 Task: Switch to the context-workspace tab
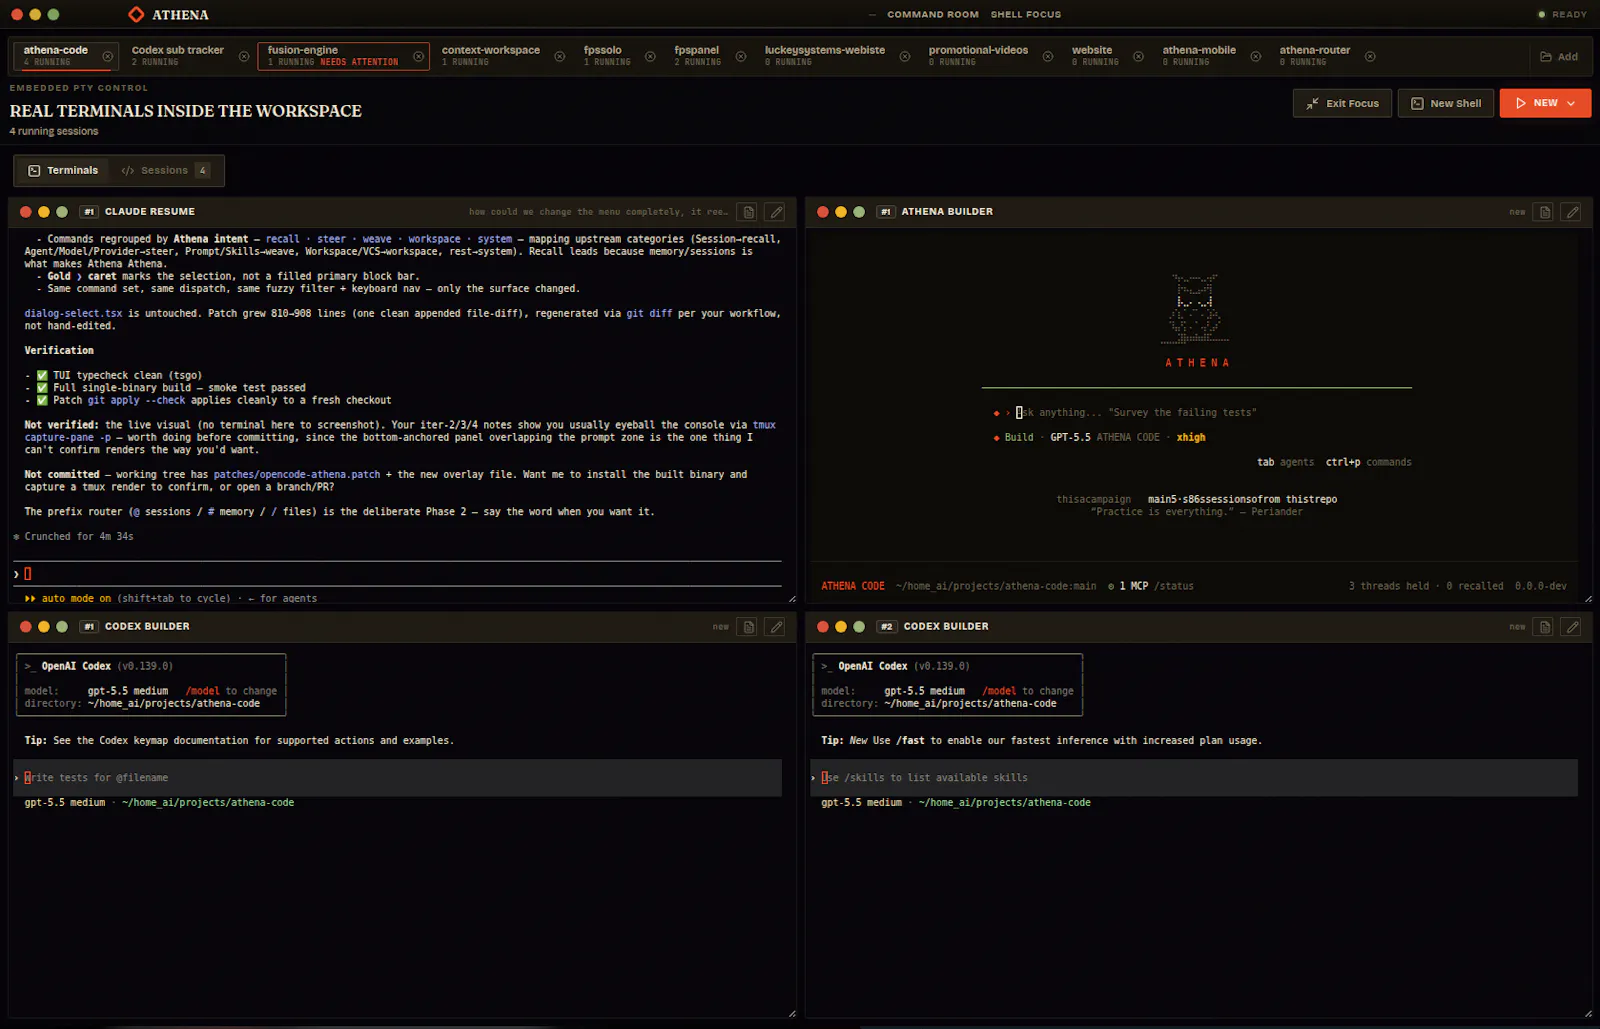[490, 55]
